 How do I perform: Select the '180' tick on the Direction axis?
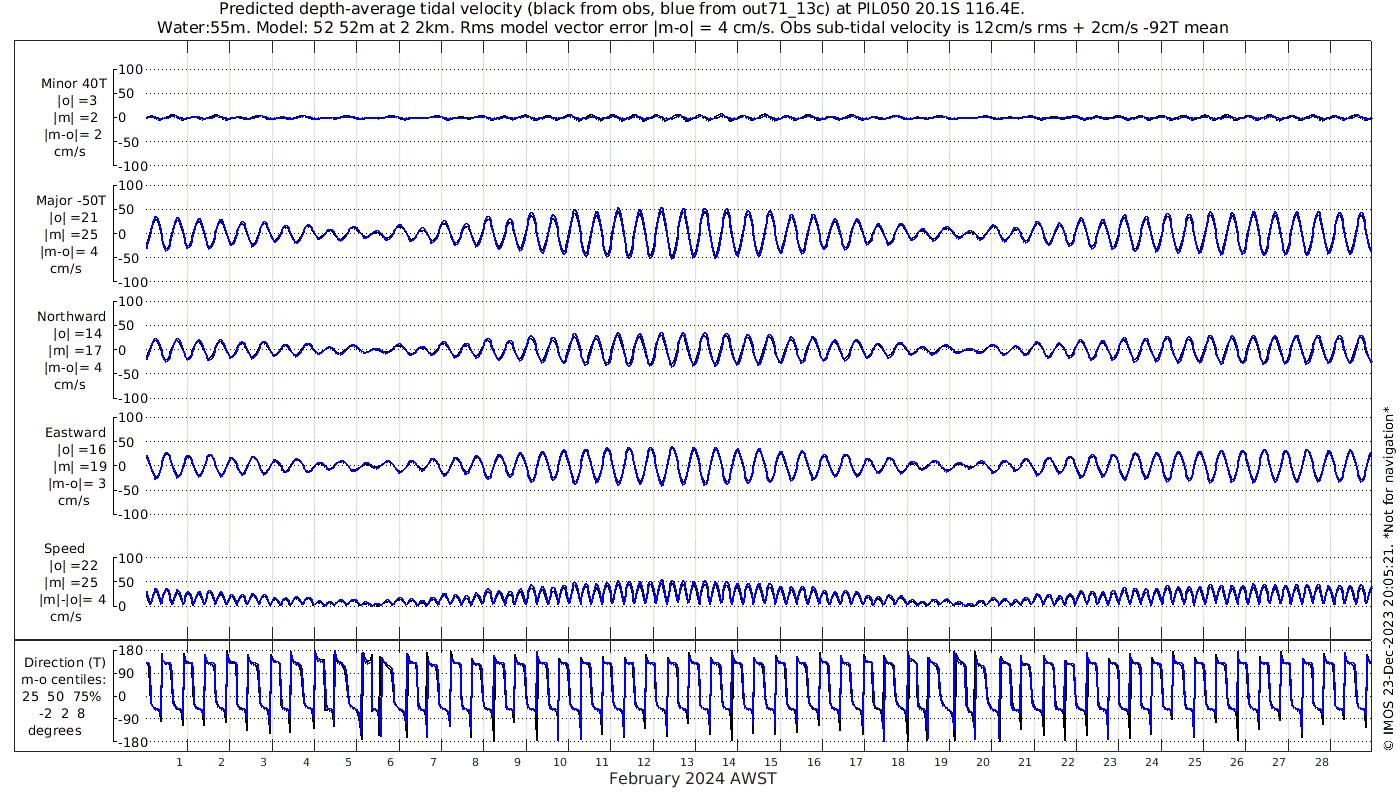(x=133, y=650)
